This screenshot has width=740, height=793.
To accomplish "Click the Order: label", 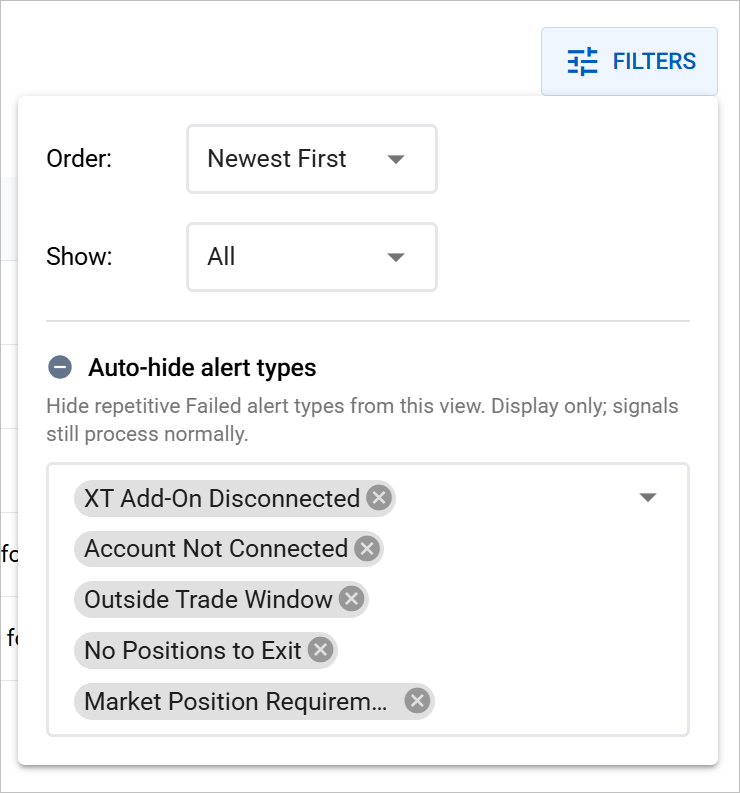I will click(79, 159).
